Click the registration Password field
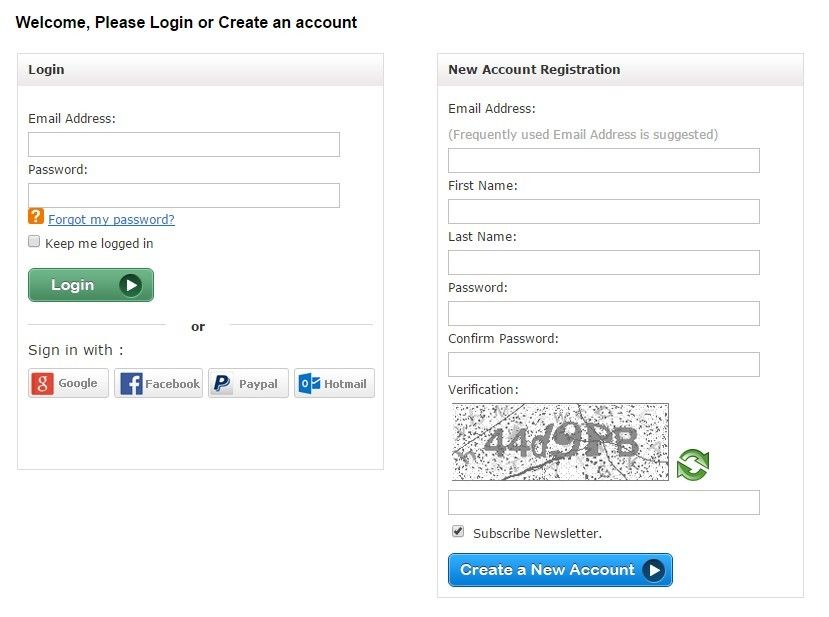The width and height of the screenshot is (829, 617). (x=603, y=314)
